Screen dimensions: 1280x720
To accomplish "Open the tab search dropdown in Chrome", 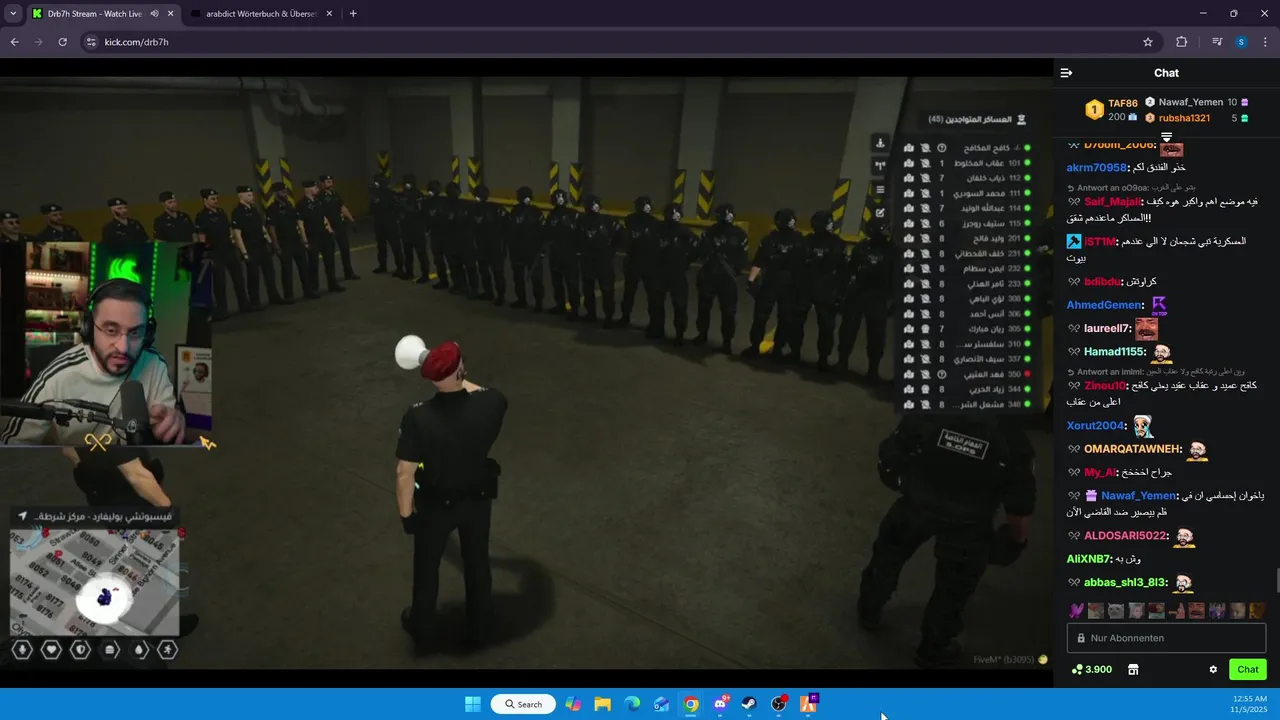I will [x=13, y=14].
